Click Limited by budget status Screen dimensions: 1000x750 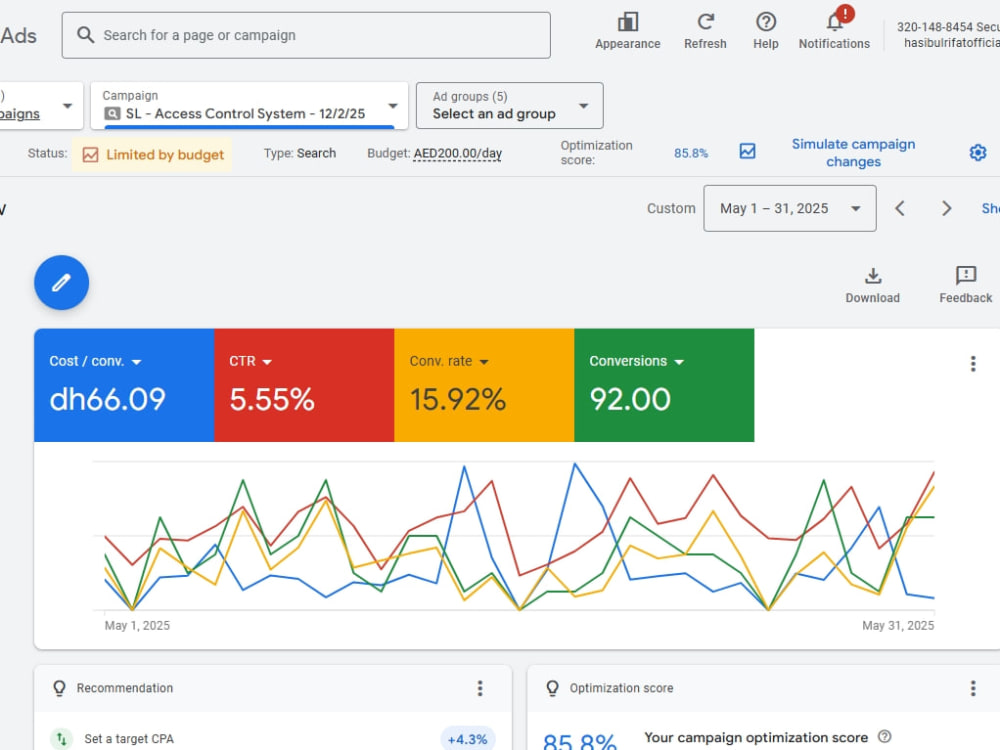(152, 154)
